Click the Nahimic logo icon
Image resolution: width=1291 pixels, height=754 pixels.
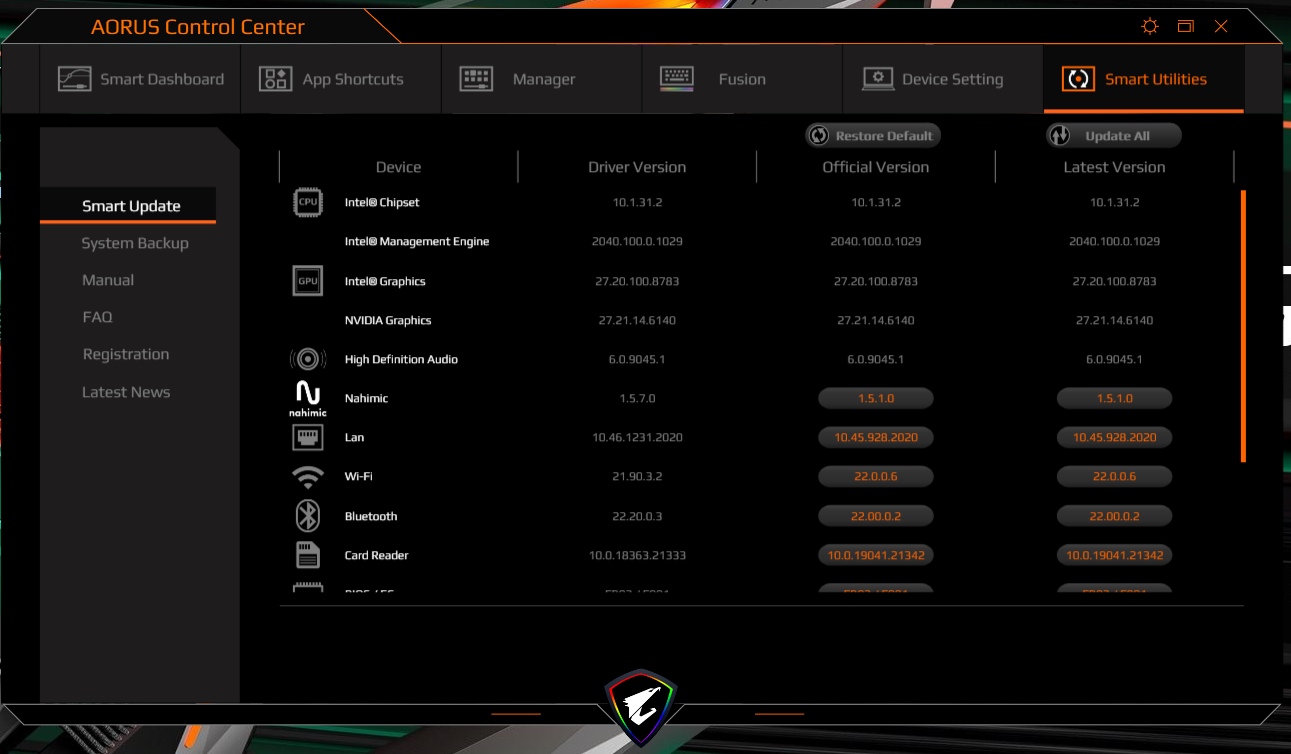click(308, 399)
